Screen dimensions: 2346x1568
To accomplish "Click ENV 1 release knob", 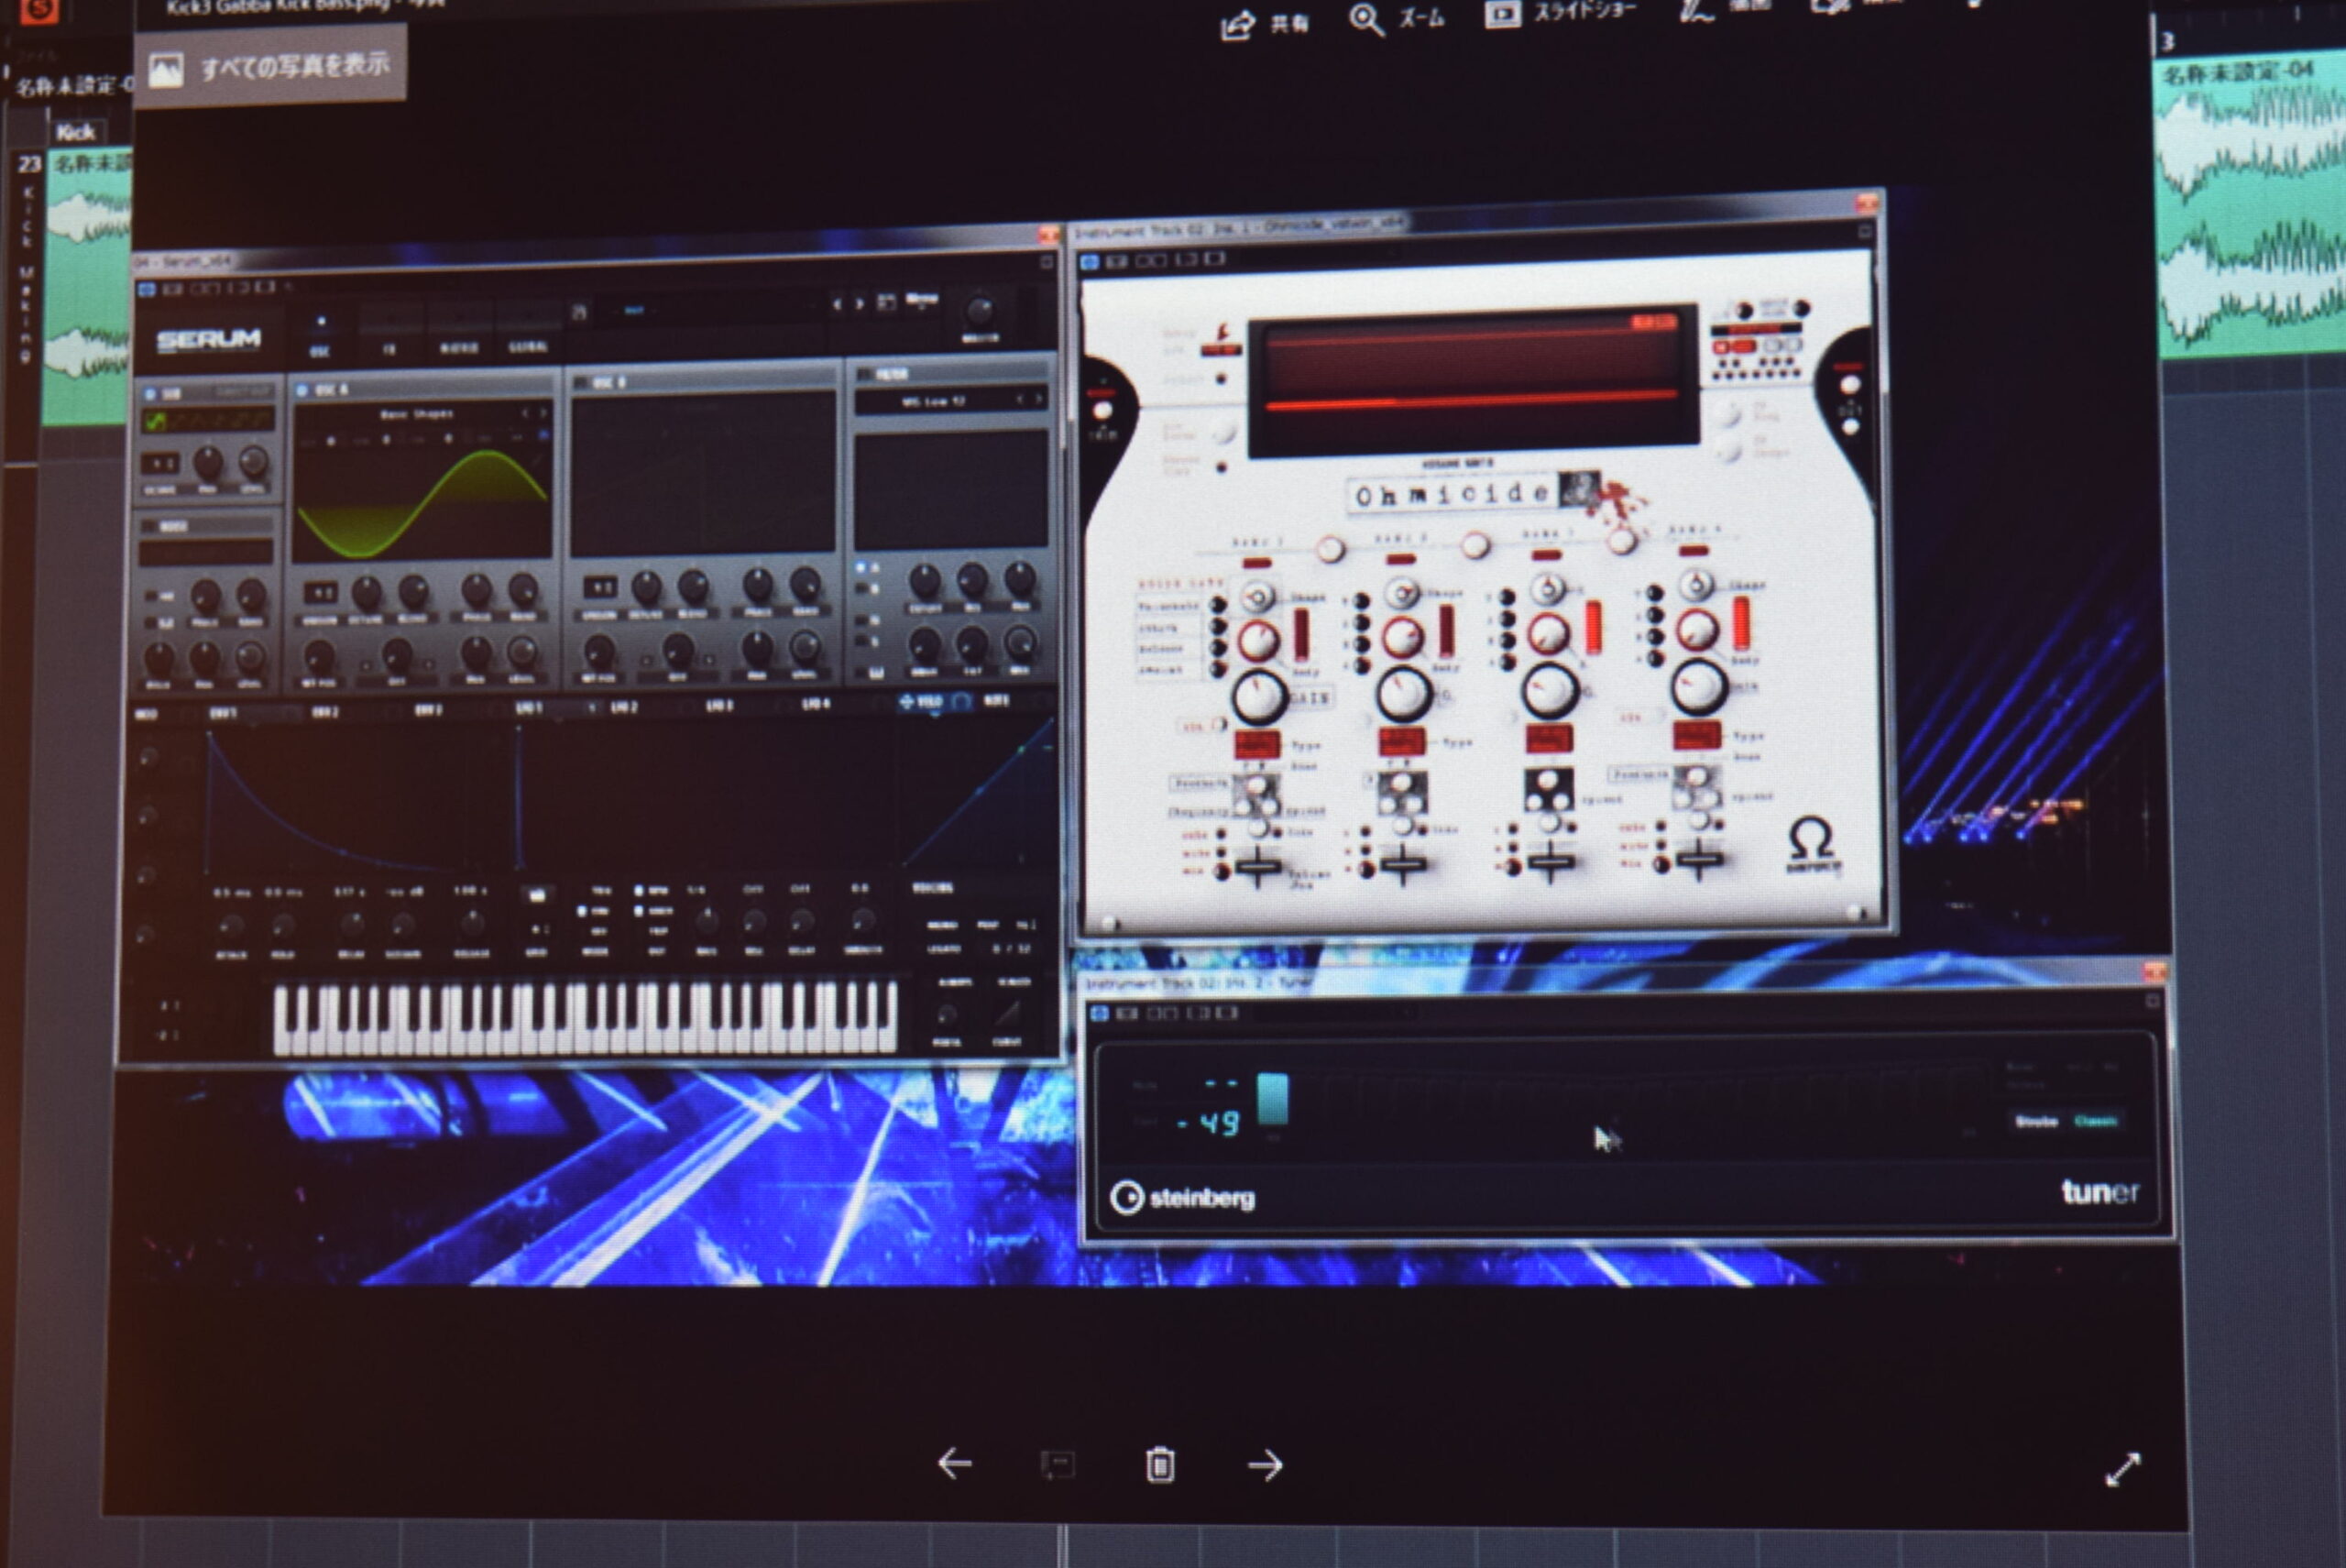I will click(471, 923).
